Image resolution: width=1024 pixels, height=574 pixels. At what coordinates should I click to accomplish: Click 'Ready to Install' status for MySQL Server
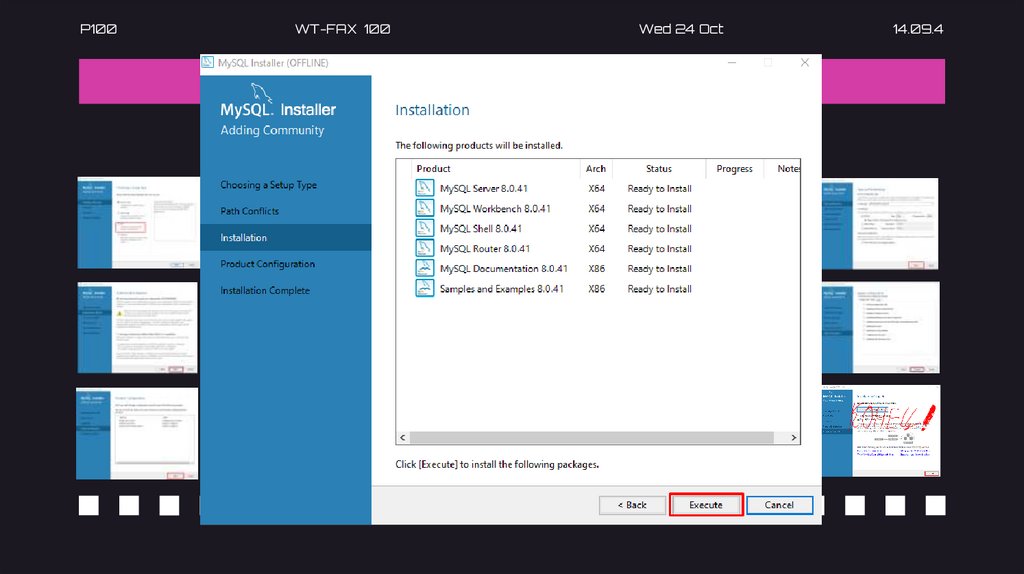coord(659,188)
